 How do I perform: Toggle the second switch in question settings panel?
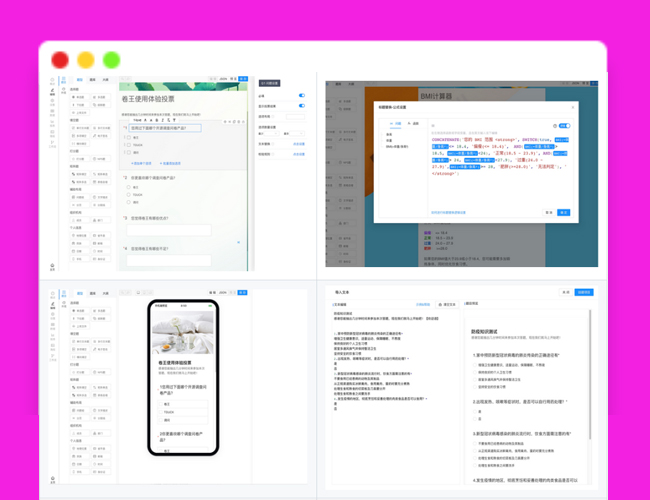[x=302, y=105]
